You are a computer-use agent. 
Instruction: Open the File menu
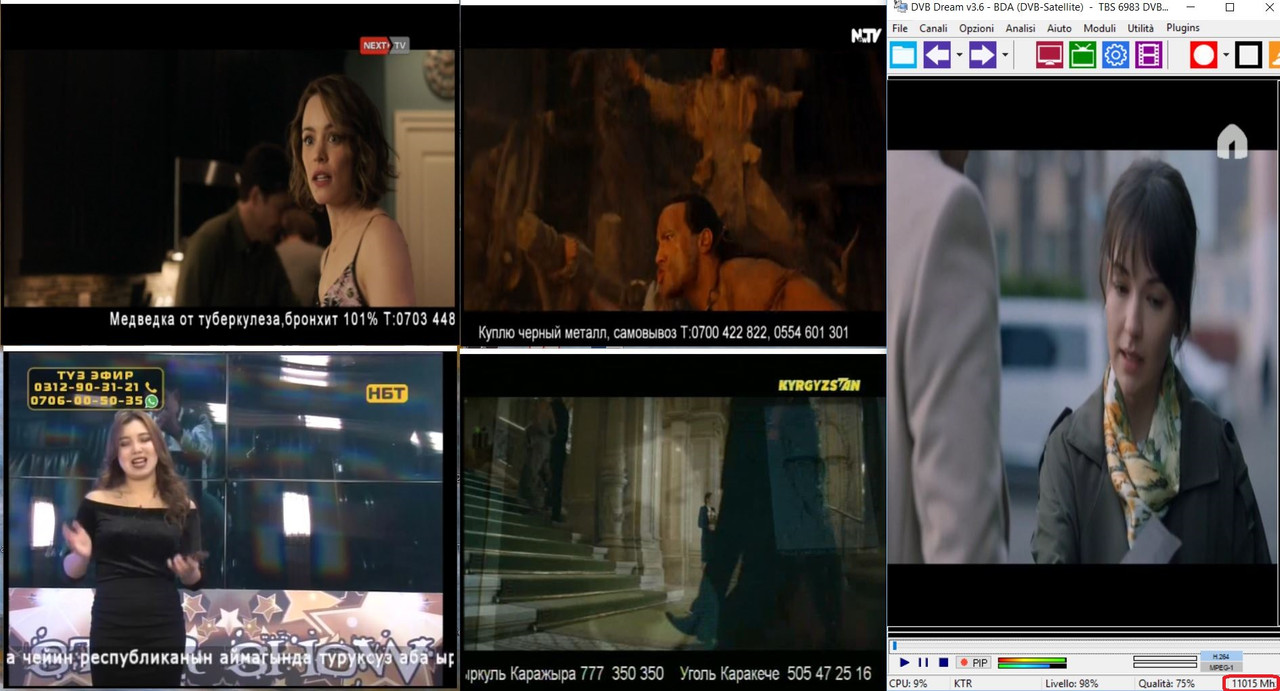900,28
